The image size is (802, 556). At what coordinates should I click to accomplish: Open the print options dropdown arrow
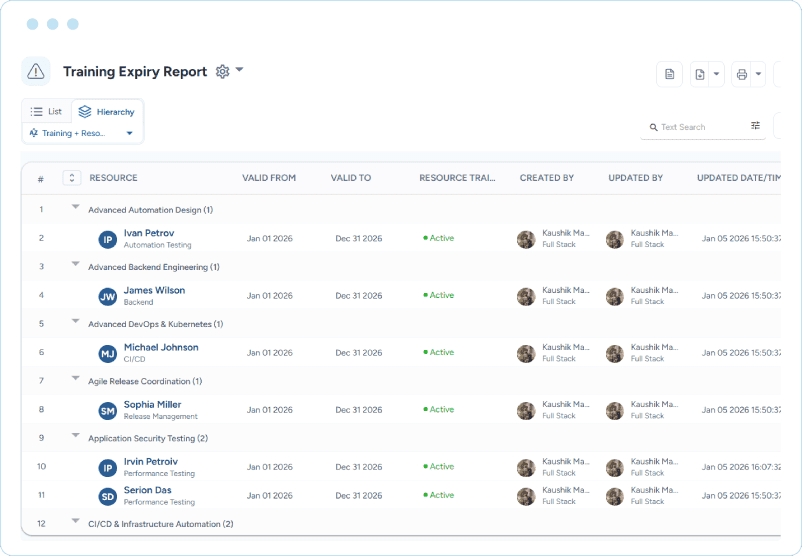[759, 74]
